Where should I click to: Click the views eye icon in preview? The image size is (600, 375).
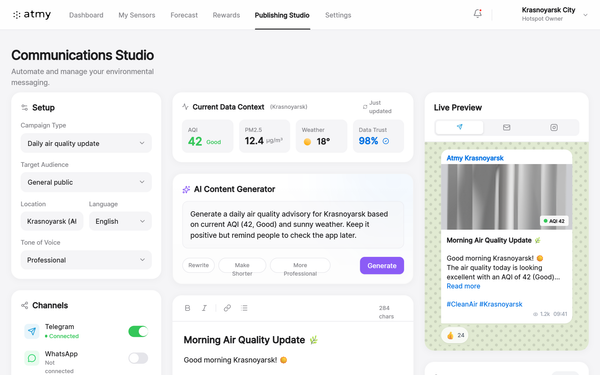[x=535, y=314]
